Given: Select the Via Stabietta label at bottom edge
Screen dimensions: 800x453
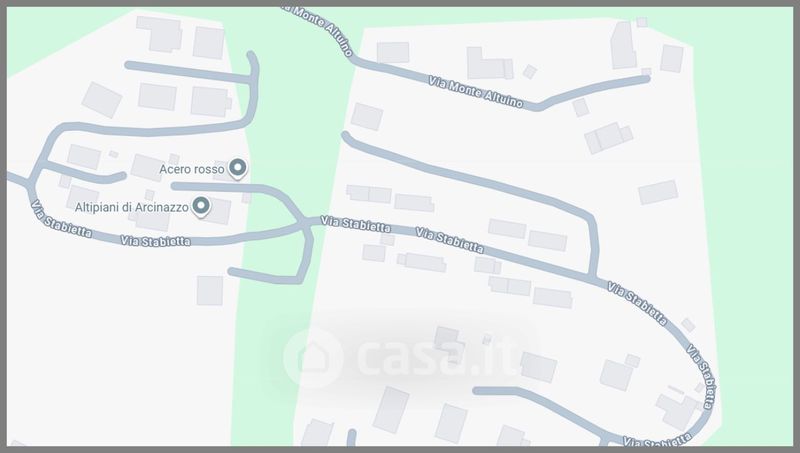Looking at the screenshot, I should click(x=657, y=442).
